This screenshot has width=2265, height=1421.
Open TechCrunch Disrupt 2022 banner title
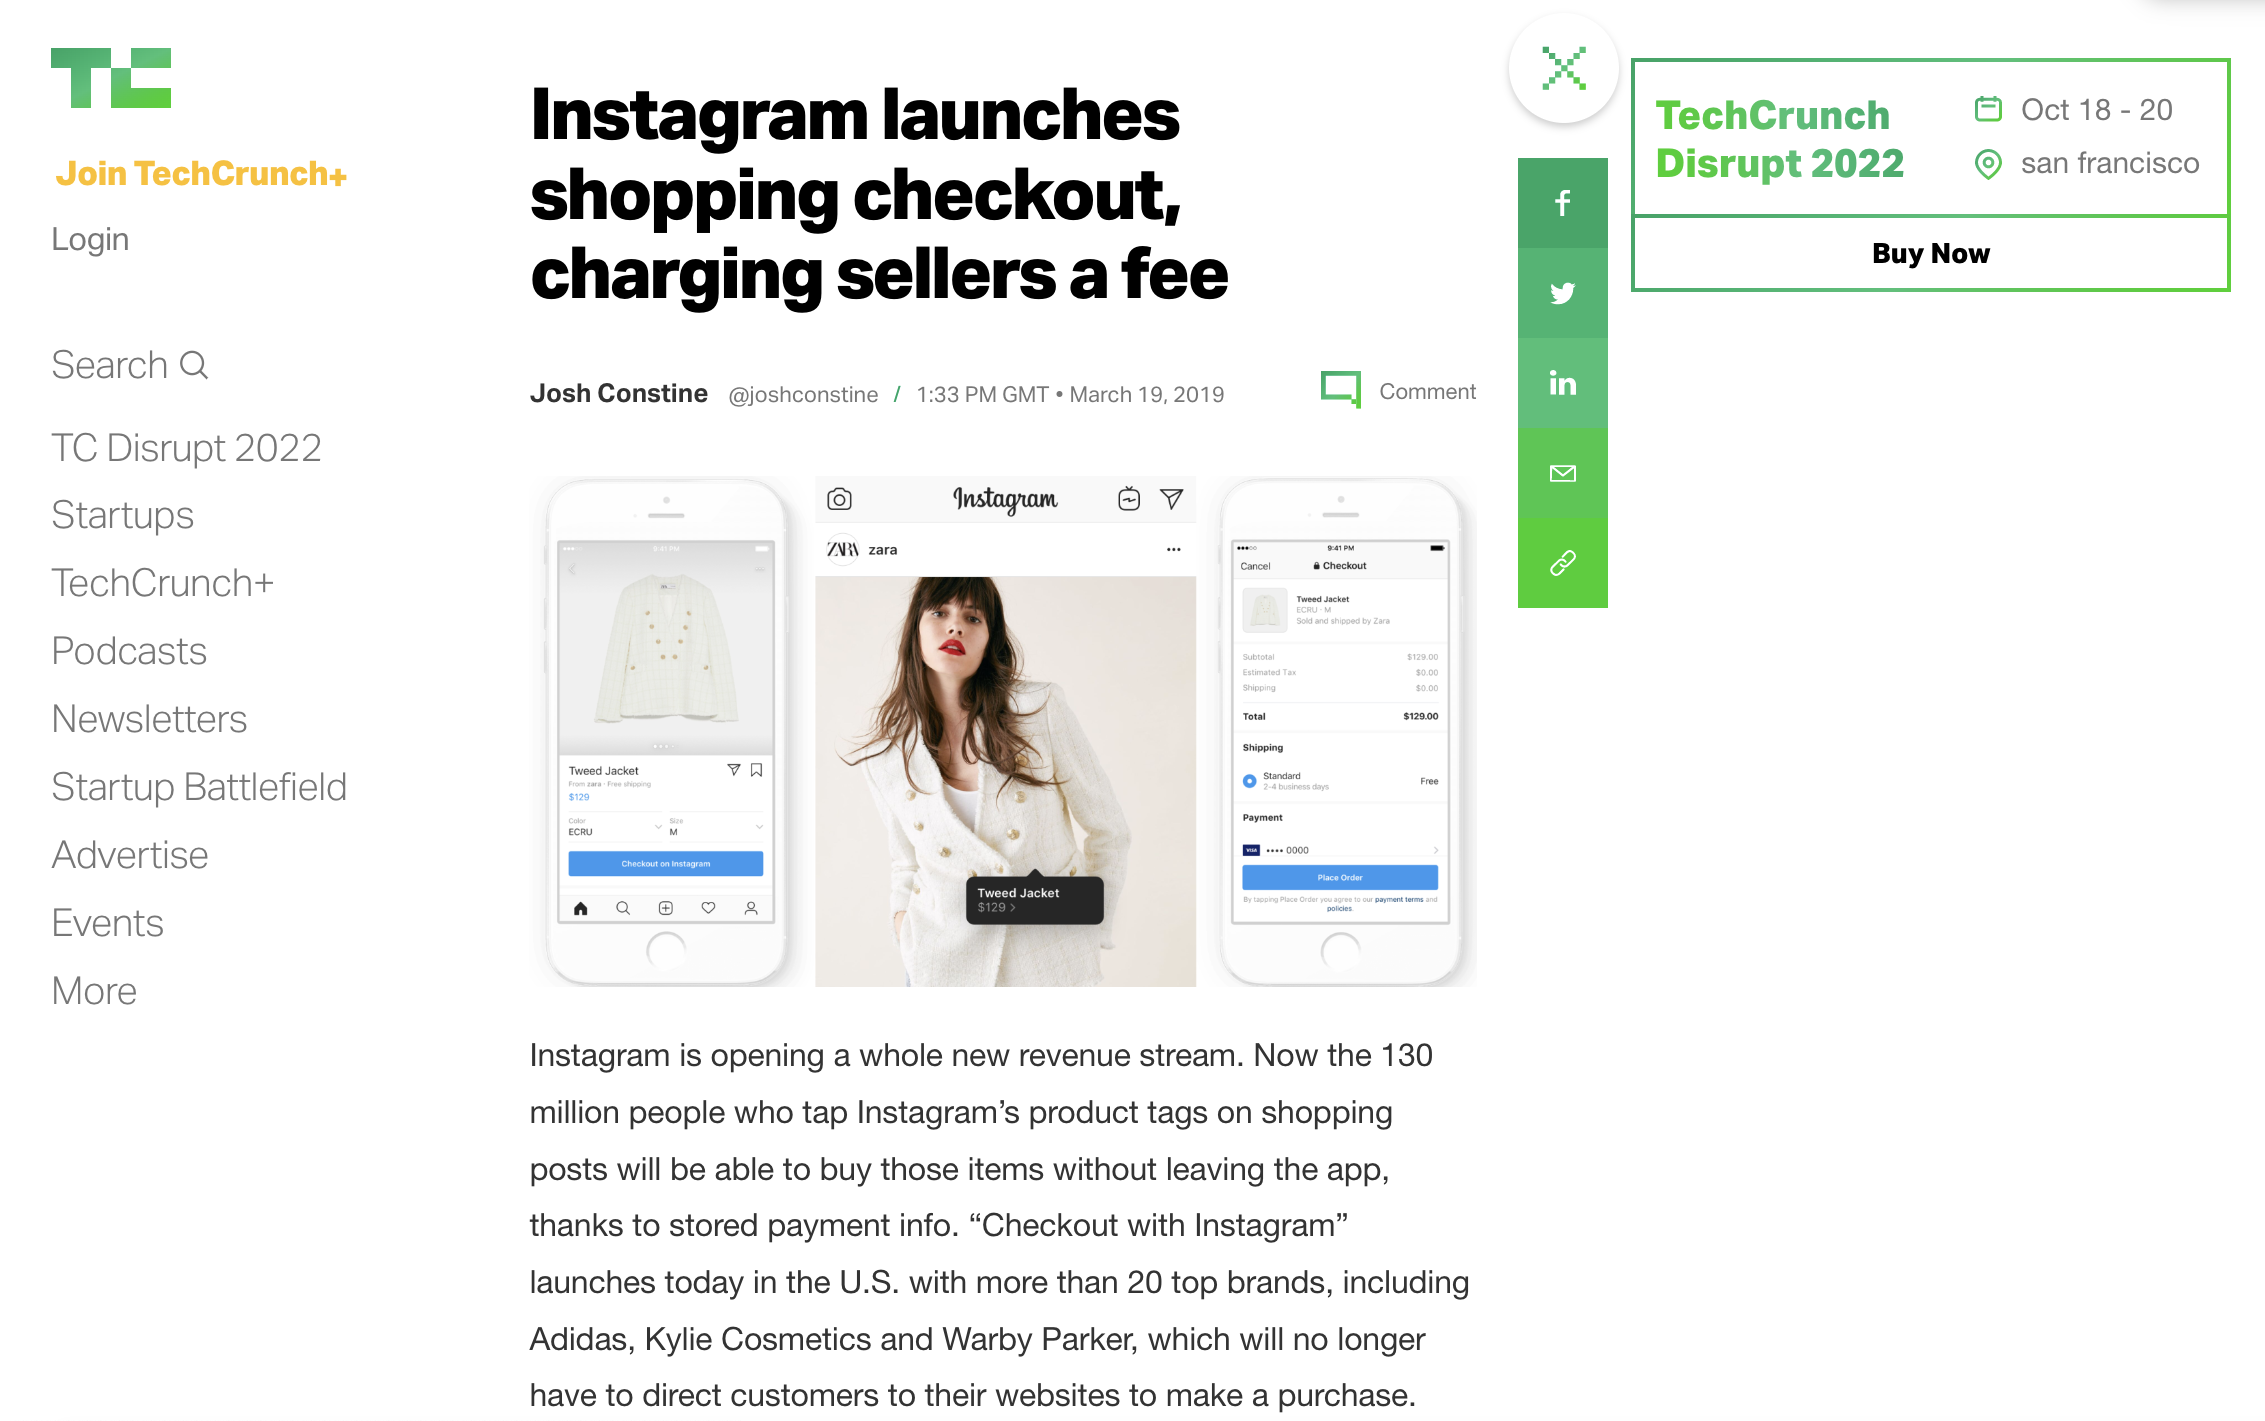[1780, 139]
